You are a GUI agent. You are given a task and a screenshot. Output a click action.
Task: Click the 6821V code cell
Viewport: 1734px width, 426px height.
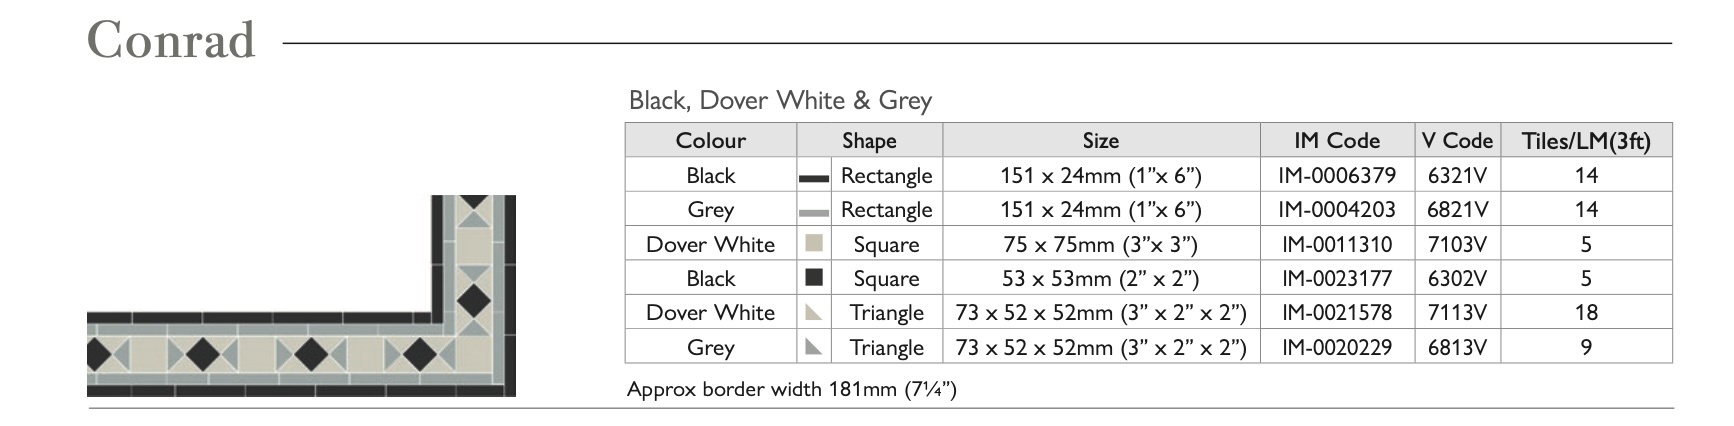pos(1457,210)
